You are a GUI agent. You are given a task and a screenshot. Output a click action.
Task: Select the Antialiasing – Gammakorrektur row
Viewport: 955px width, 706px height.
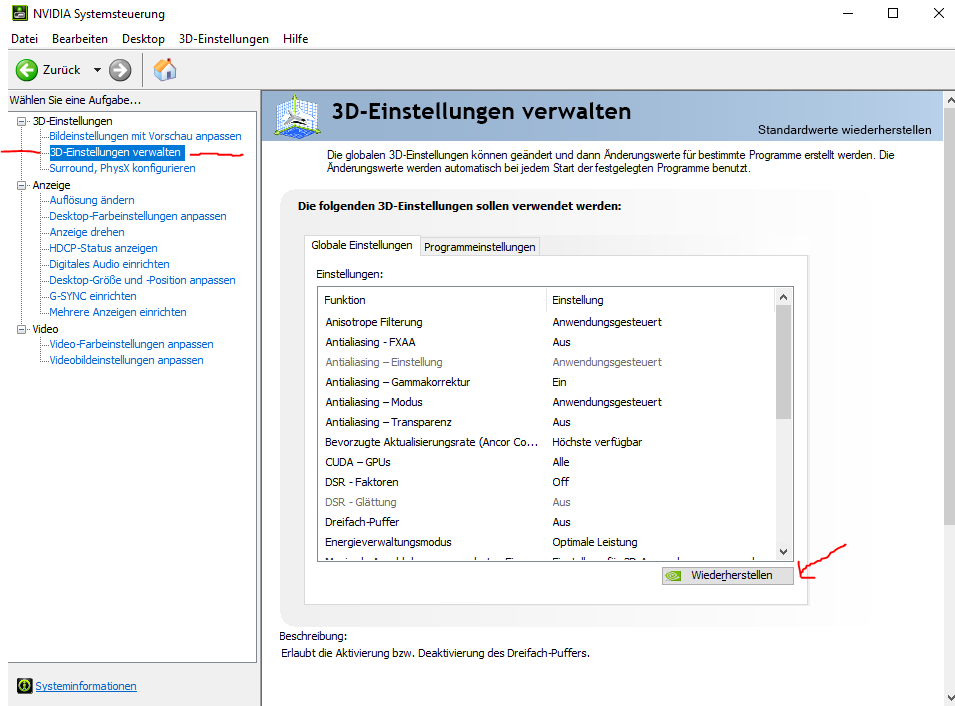[547, 382]
